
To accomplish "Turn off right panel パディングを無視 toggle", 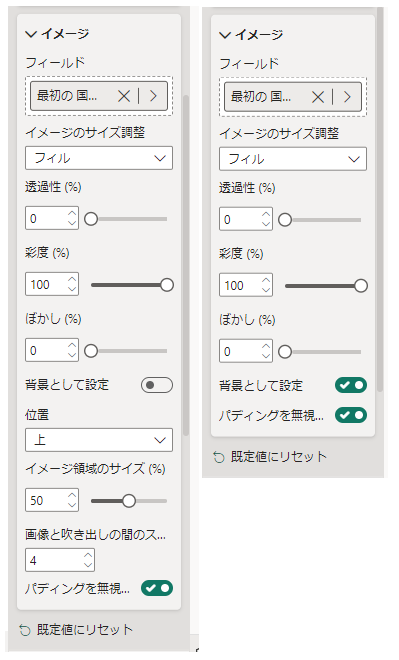I will (x=351, y=415).
